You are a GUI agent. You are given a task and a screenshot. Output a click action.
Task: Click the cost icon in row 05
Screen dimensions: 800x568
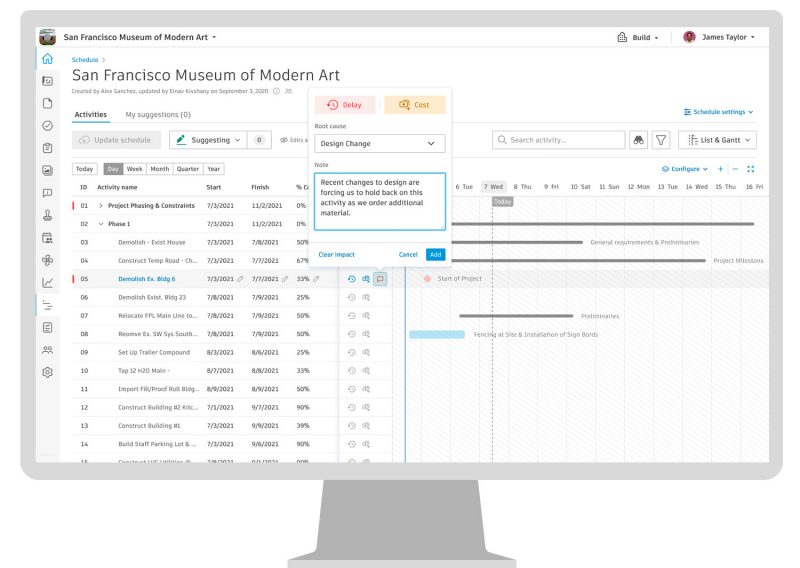(366, 279)
